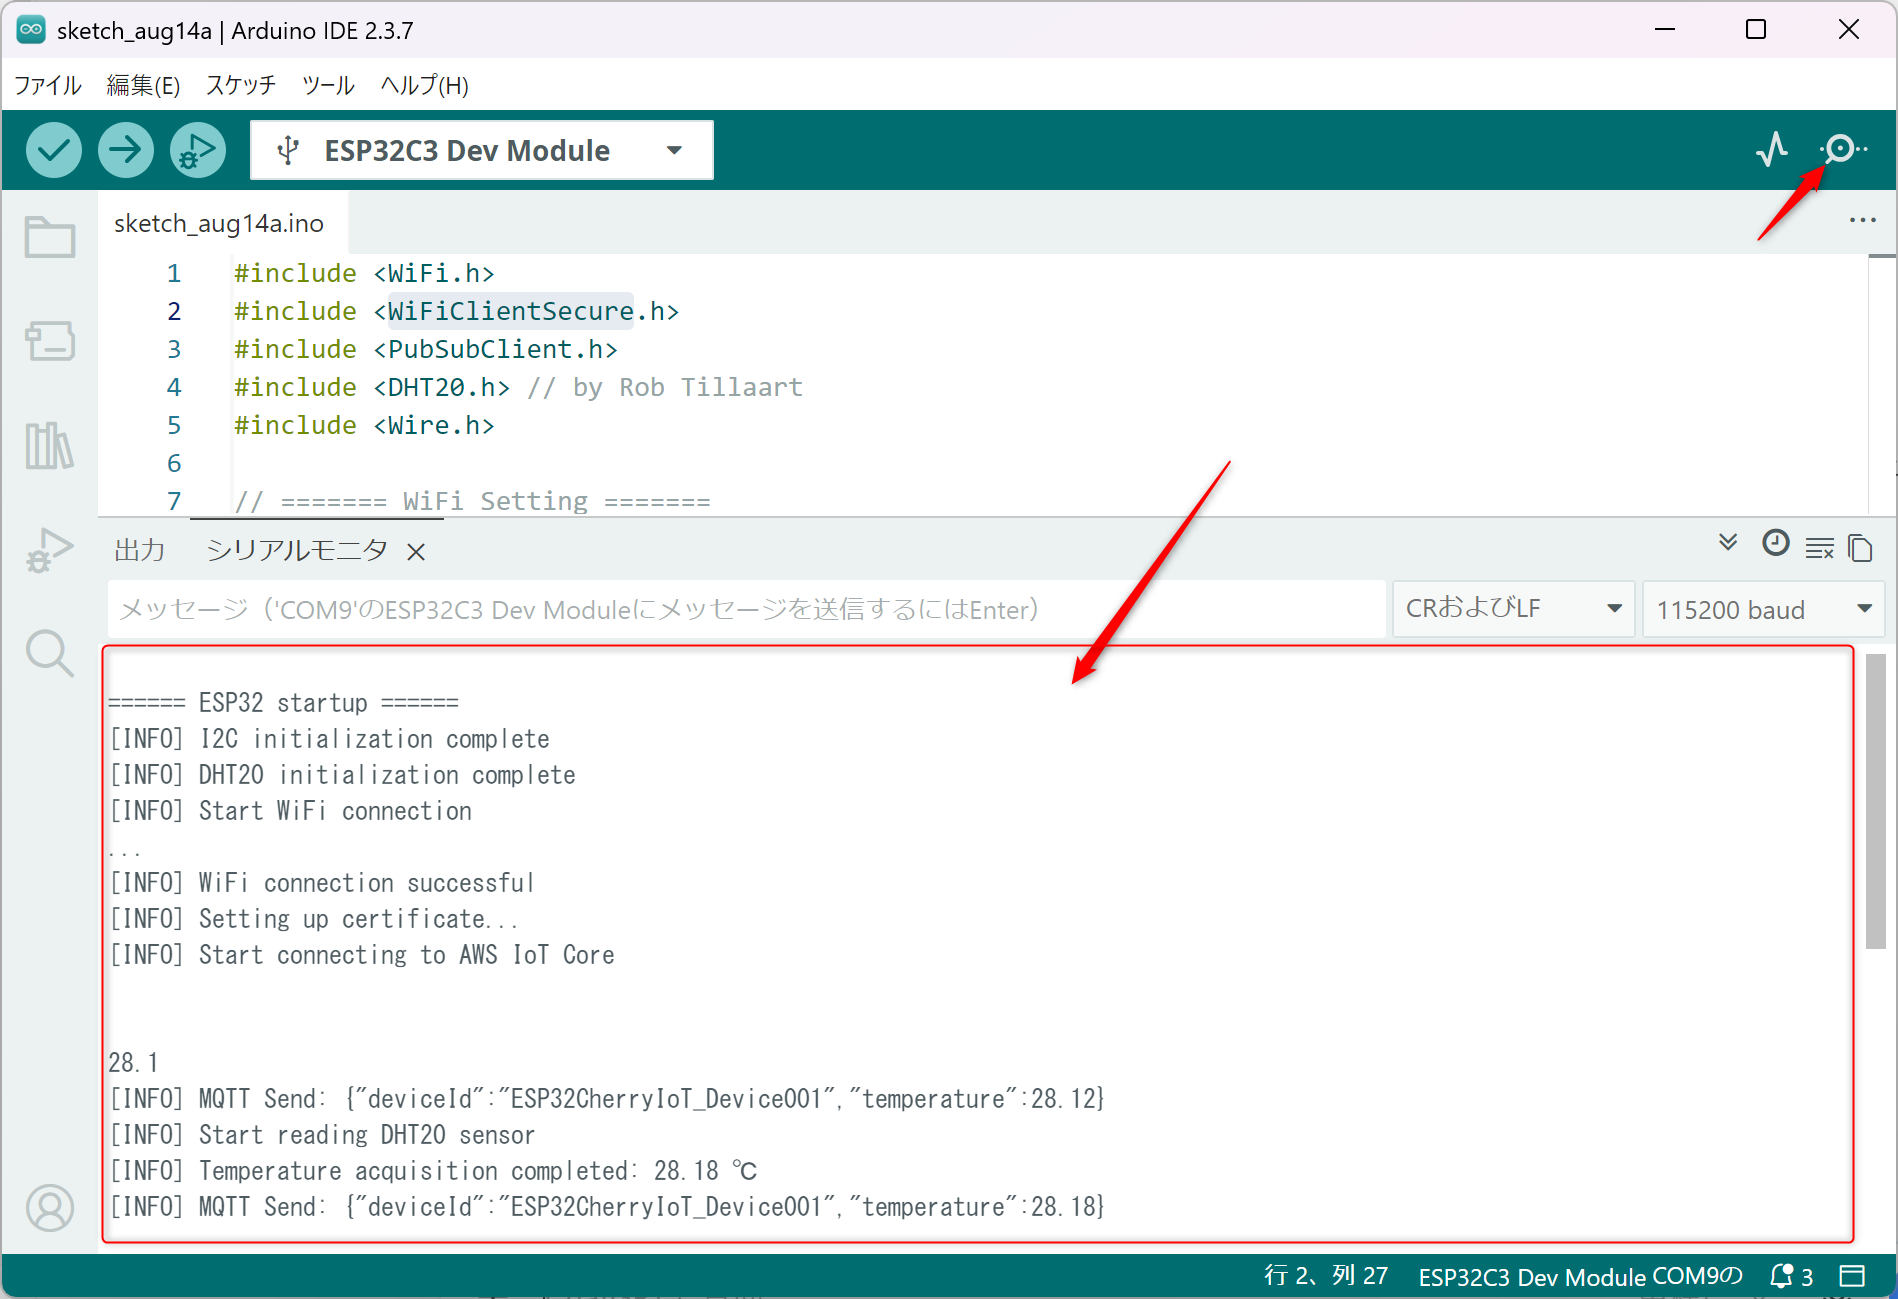Open the スケッチ menu
1898x1299 pixels.
241,86
